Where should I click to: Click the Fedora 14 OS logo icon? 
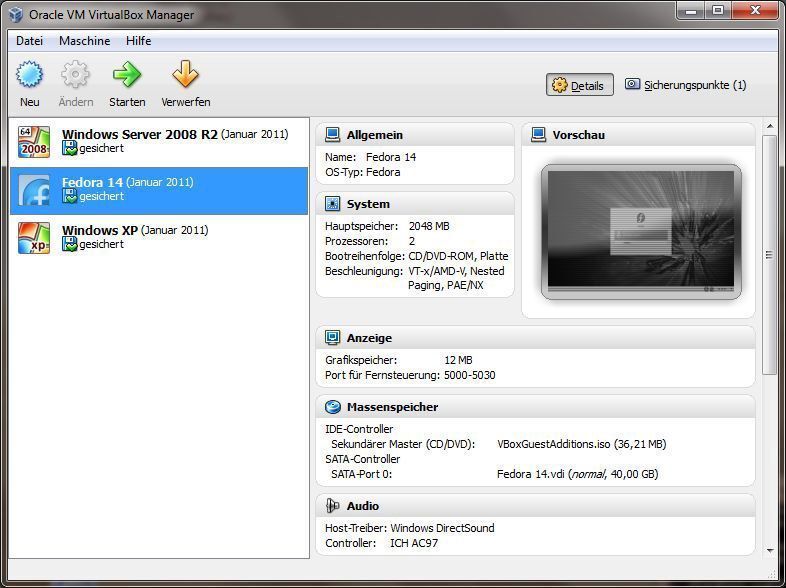pos(34,190)
